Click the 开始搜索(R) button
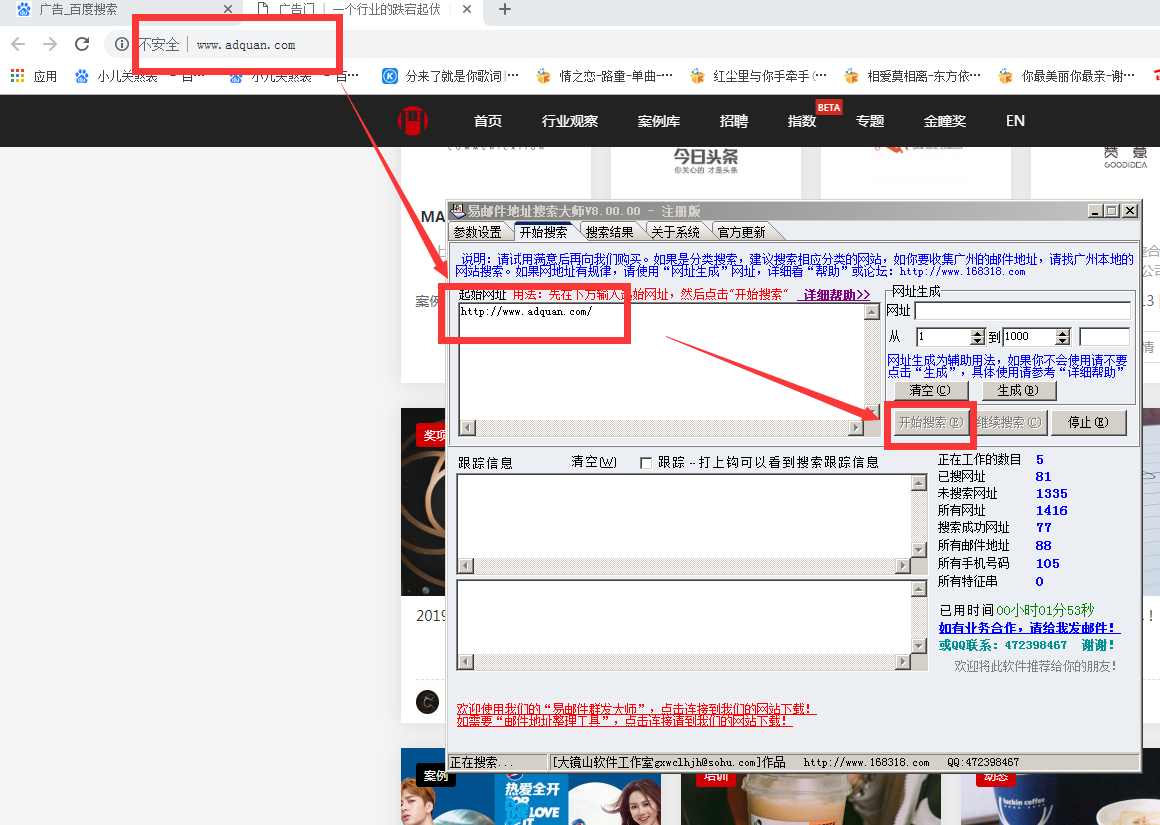This screenshot has width=1160, height=825. 931,422
